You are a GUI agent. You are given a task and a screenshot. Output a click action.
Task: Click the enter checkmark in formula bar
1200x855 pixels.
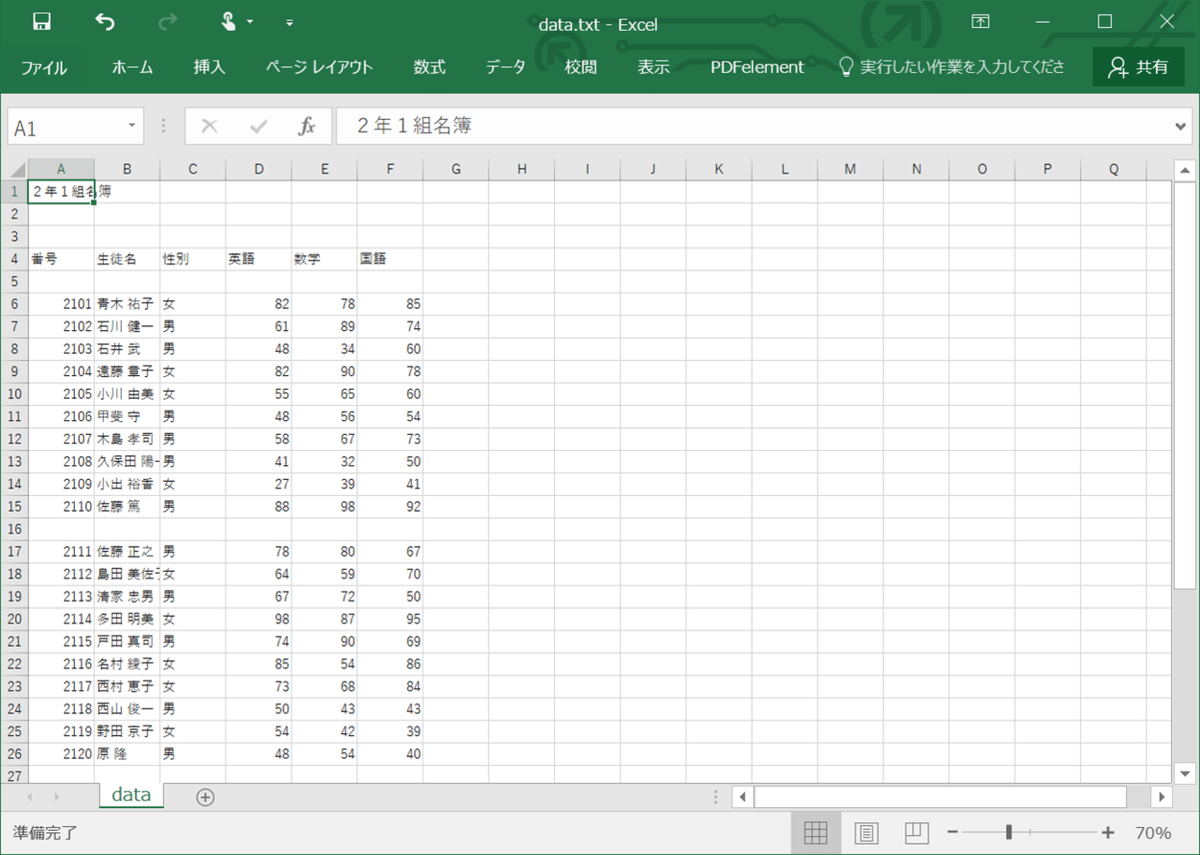click(259, 126)
